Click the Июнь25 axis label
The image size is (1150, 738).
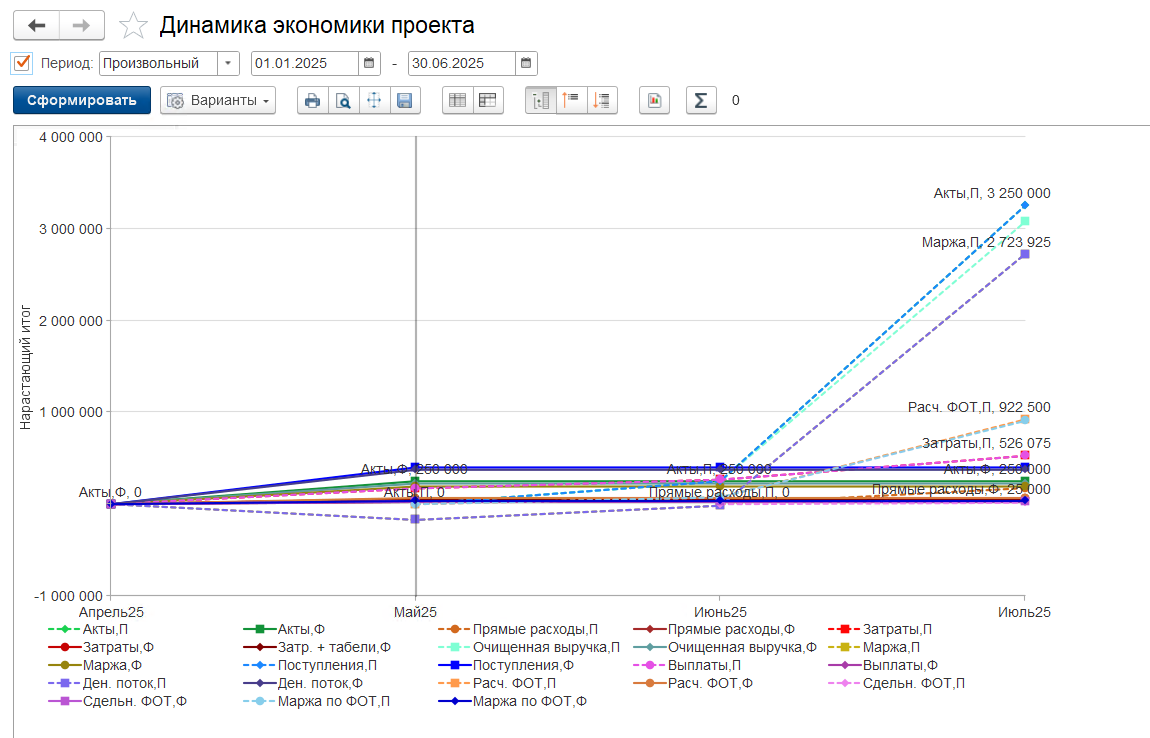[x=720, y=612]
